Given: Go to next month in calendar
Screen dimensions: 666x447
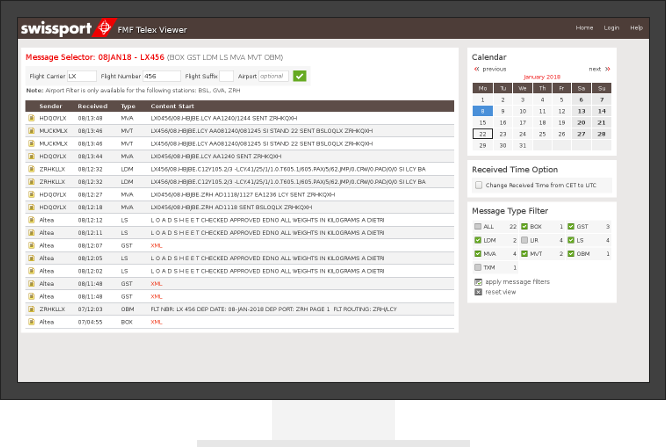Looking at the screenshot, I should pyautogui.click(x=599, y=69).
